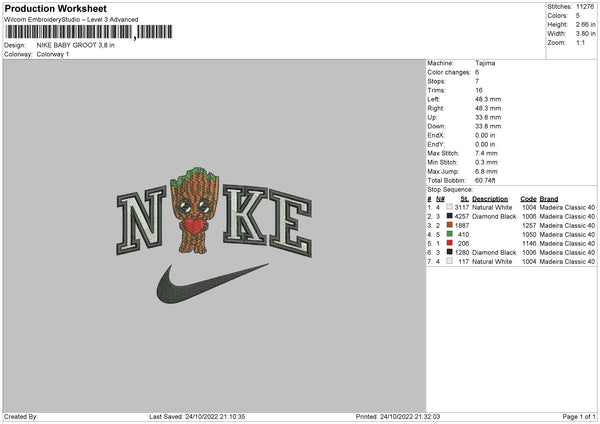
Task: Click the Height value 2.66 in
Action: tap(585, 24)
